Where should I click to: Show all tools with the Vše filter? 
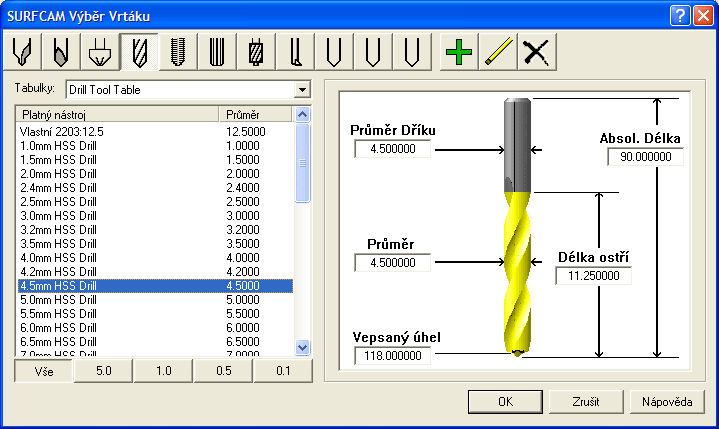(44, 371)
